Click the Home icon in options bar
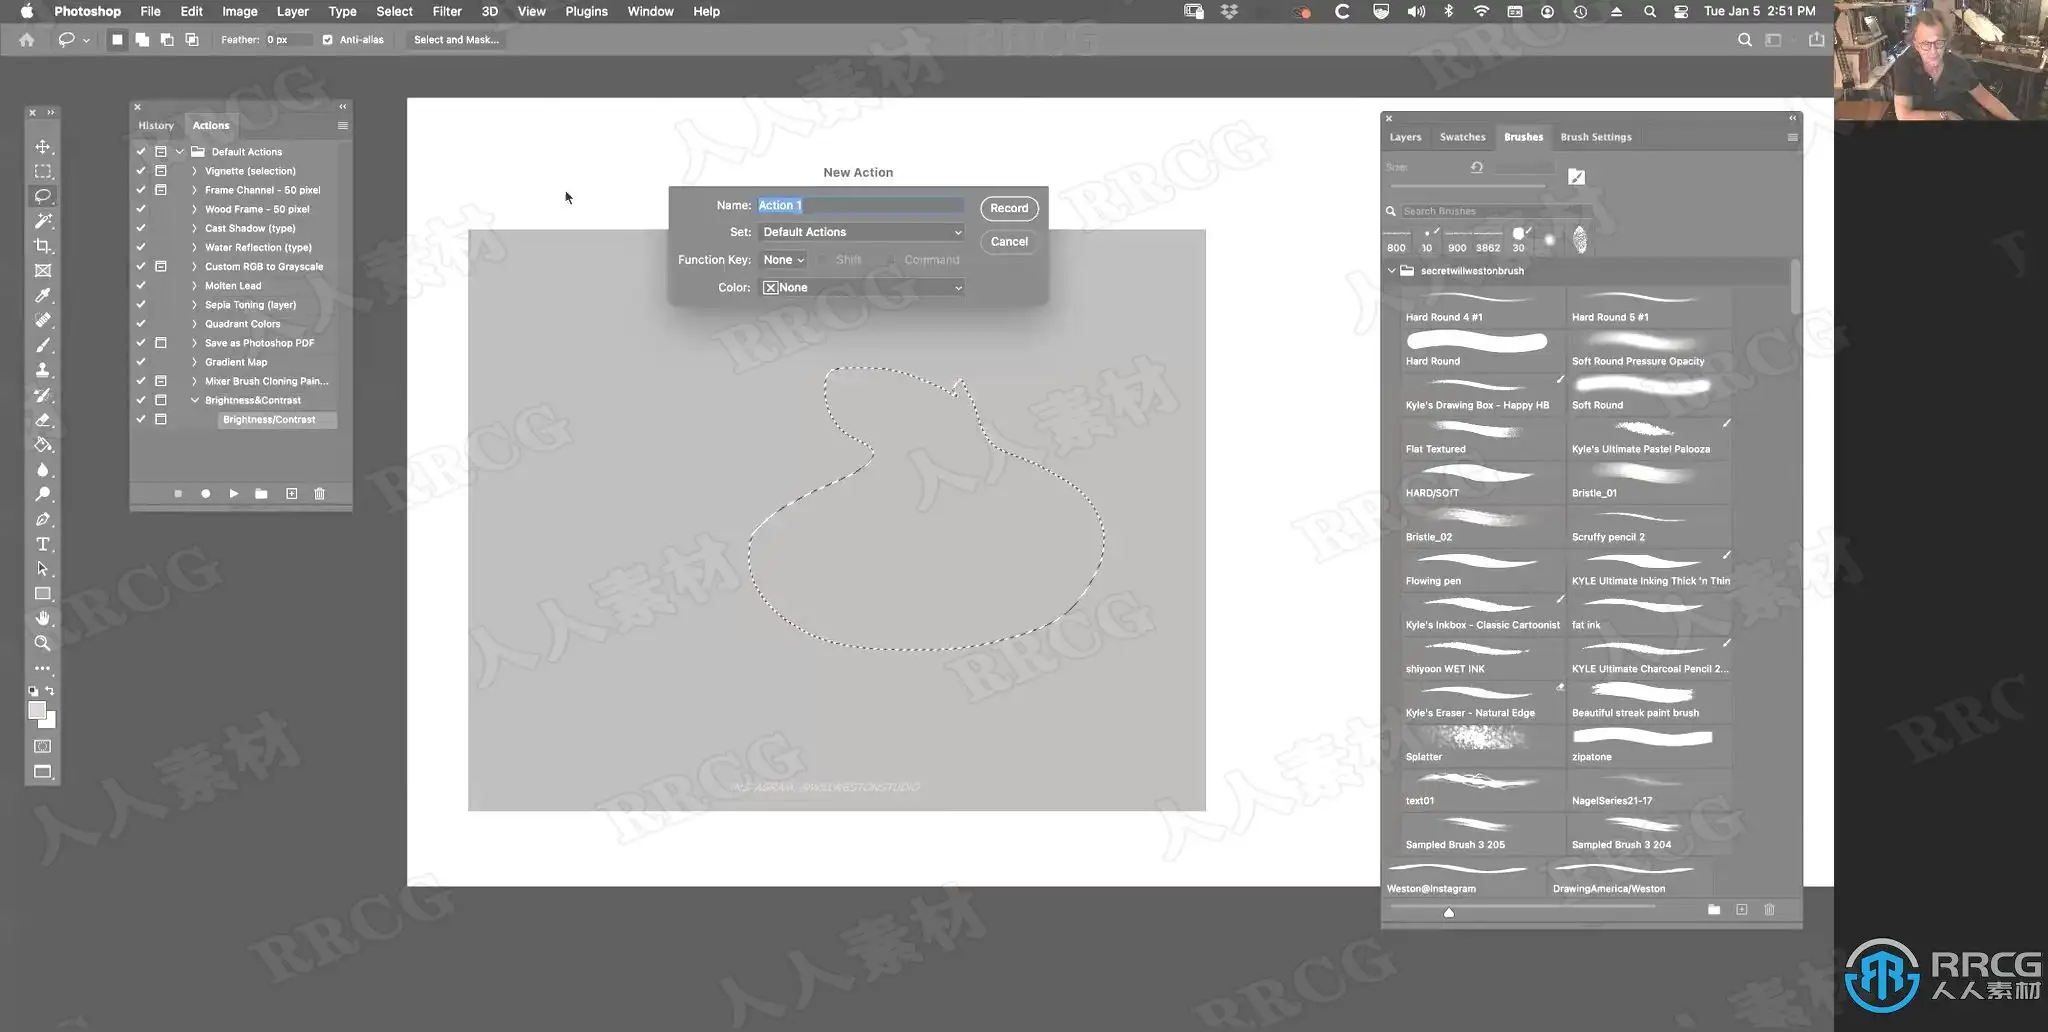Screen dimensions: 2048x1032 click(x=27, y=40)
